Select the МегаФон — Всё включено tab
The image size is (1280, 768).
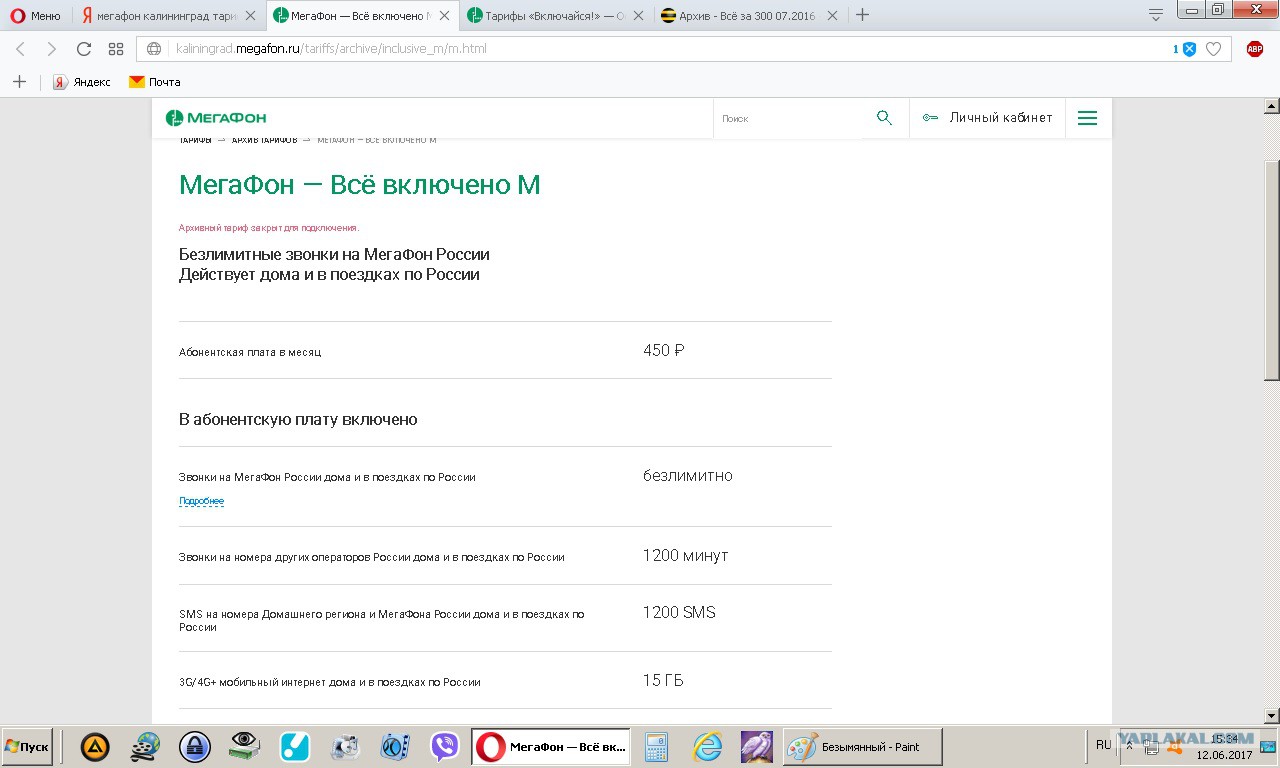tap(361, 15)
